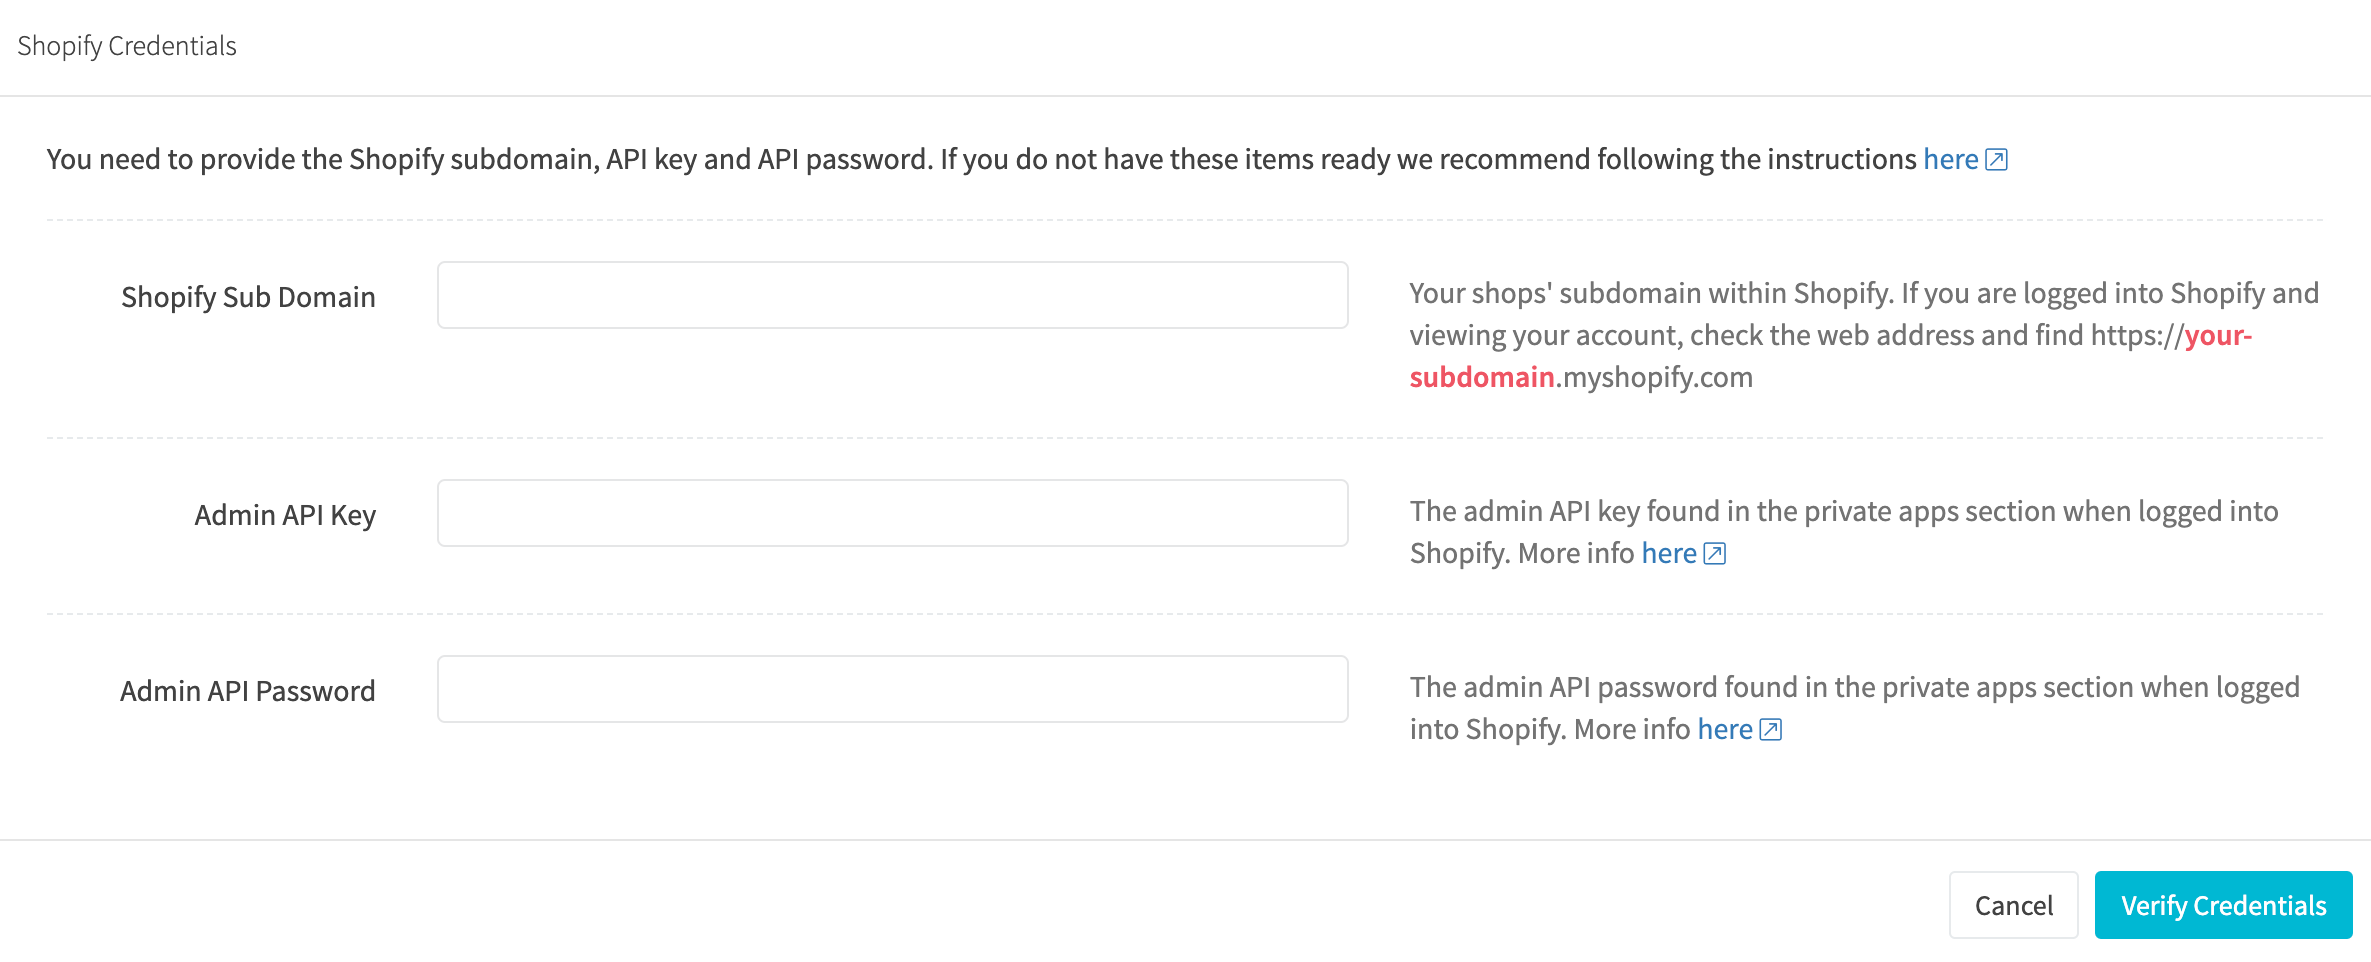Click the "Shopify Sub Domain" field label

click(248, 297)
